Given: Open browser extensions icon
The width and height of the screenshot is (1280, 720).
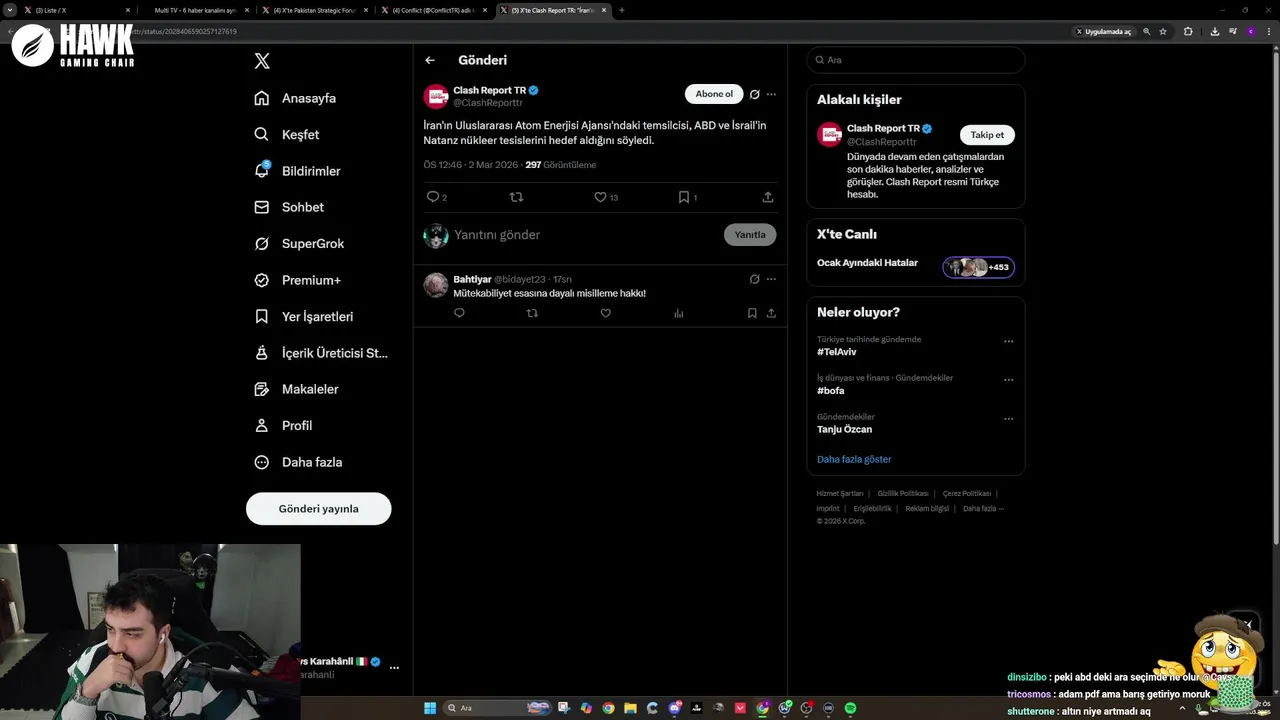Looking at the screenshot, I should tap(1188, 31).
